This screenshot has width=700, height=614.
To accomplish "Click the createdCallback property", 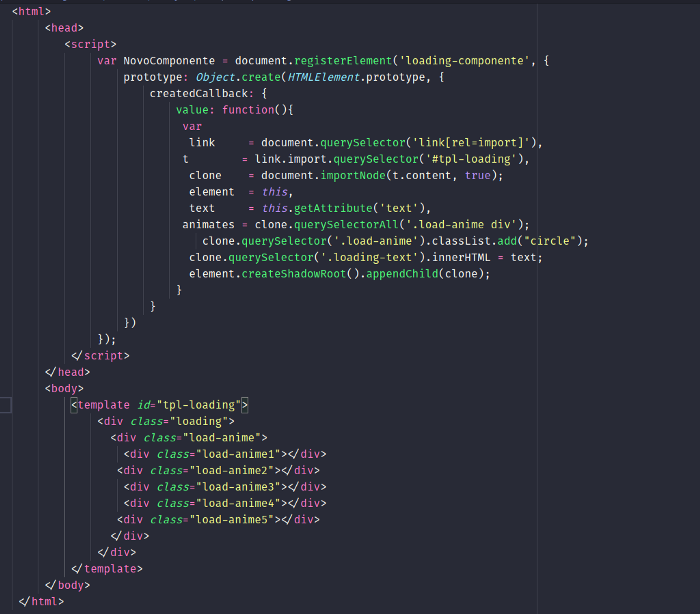I will tap(198, 94).
